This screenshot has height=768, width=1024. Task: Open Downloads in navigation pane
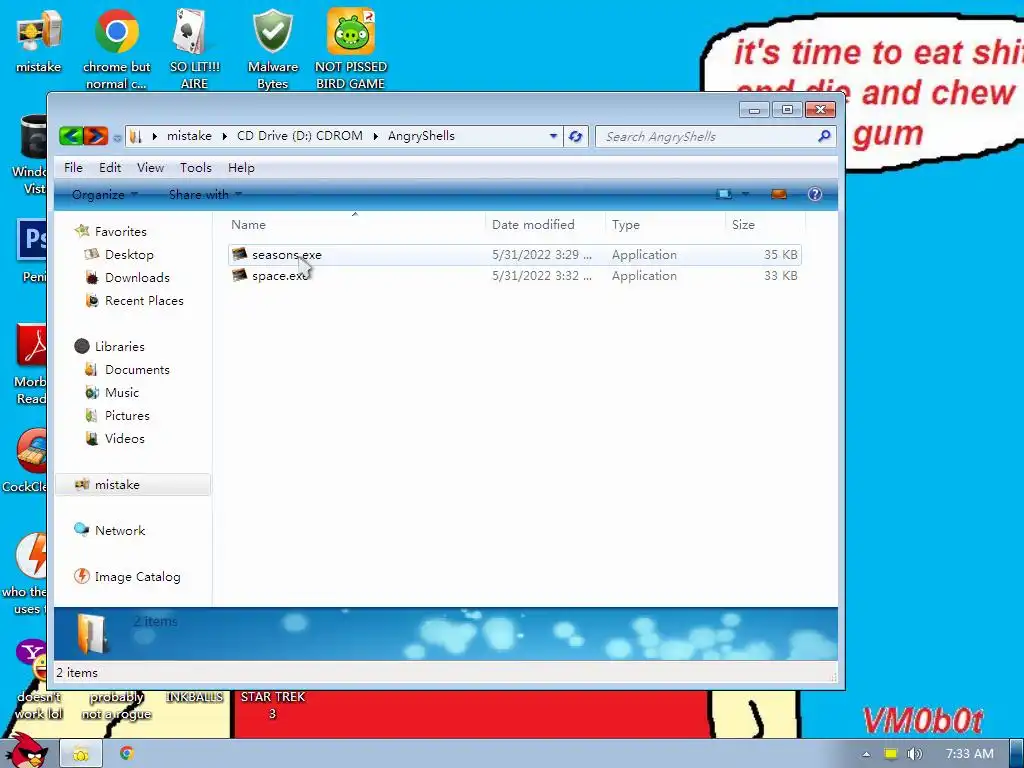(137, 278)
